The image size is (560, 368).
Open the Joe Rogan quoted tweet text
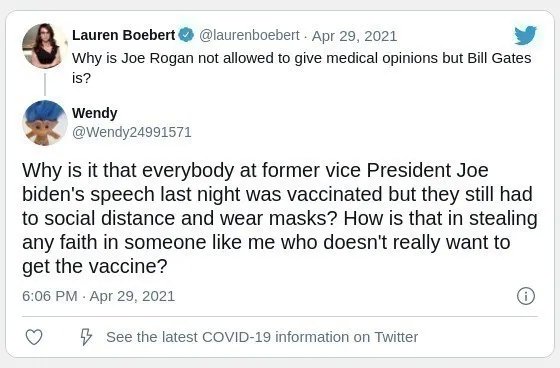click(x=302, y=68)
